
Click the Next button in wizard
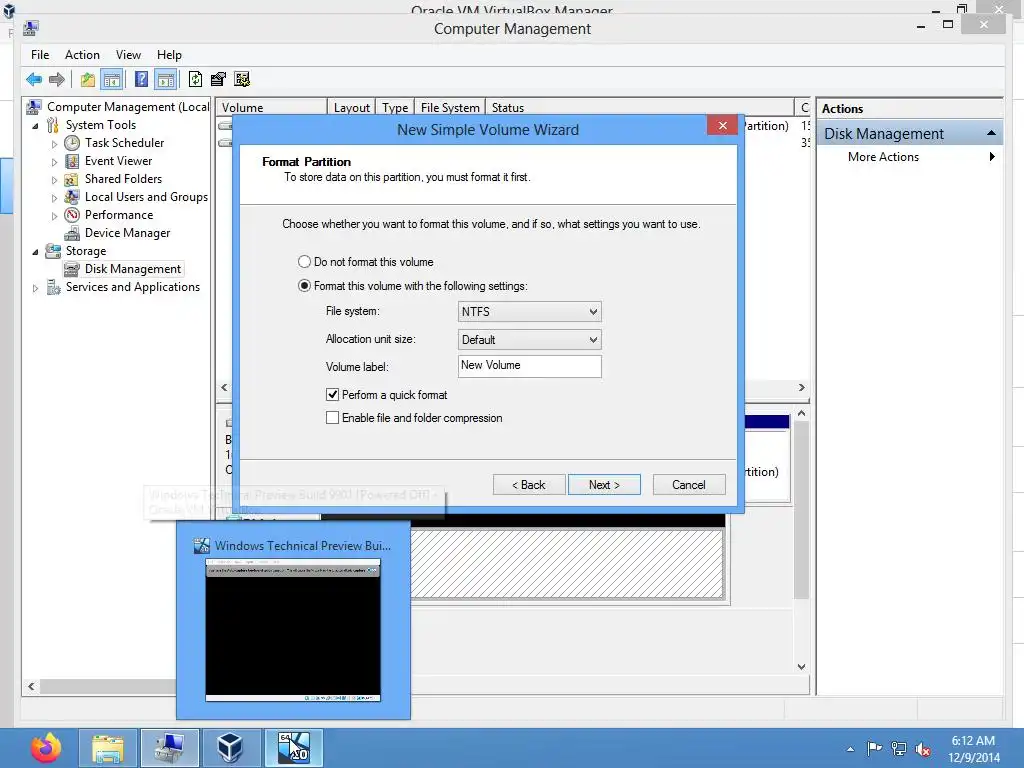pos(604,485)
